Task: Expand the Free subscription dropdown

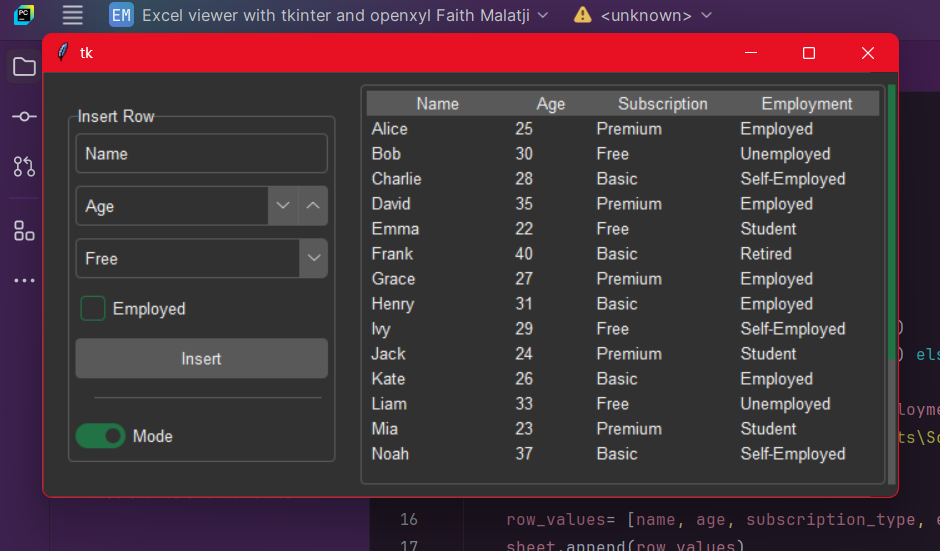Action: (314, 258)
